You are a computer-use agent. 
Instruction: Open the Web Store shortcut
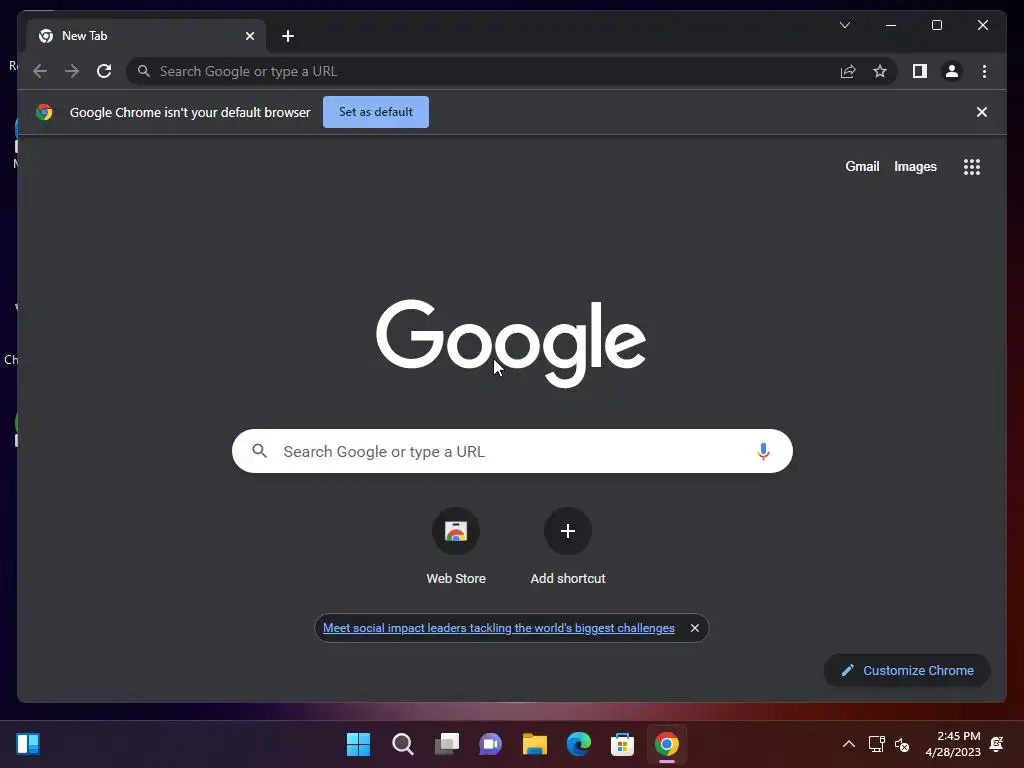(x=456, y=546)
